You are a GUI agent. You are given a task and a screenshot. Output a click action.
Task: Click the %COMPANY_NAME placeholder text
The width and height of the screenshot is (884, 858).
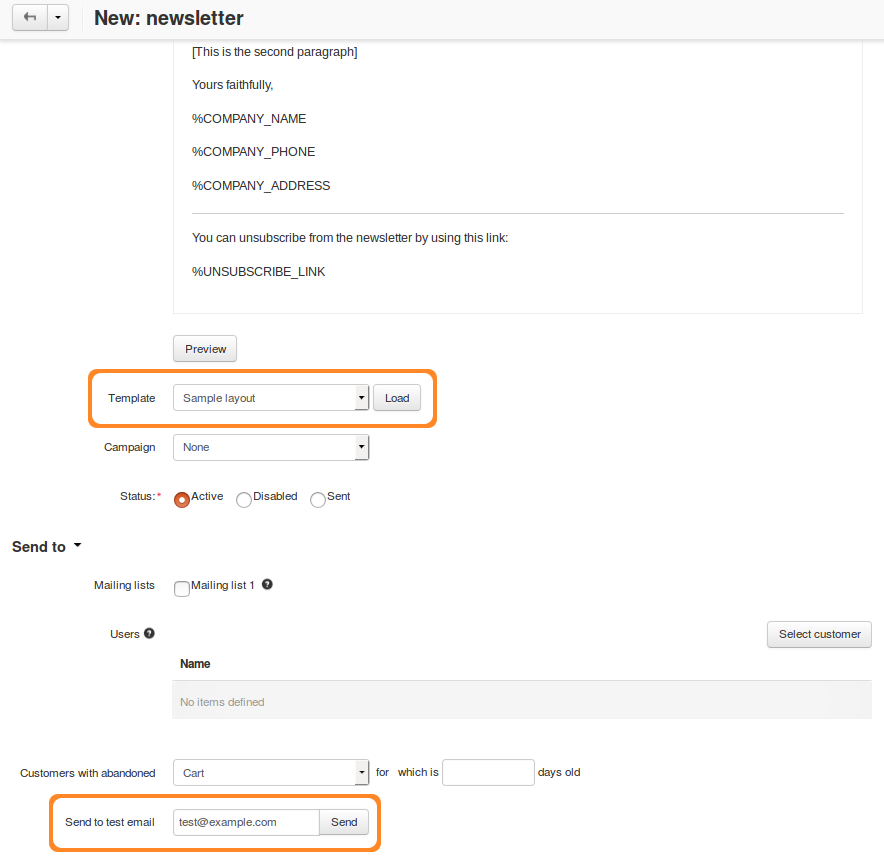click(249, 119)
